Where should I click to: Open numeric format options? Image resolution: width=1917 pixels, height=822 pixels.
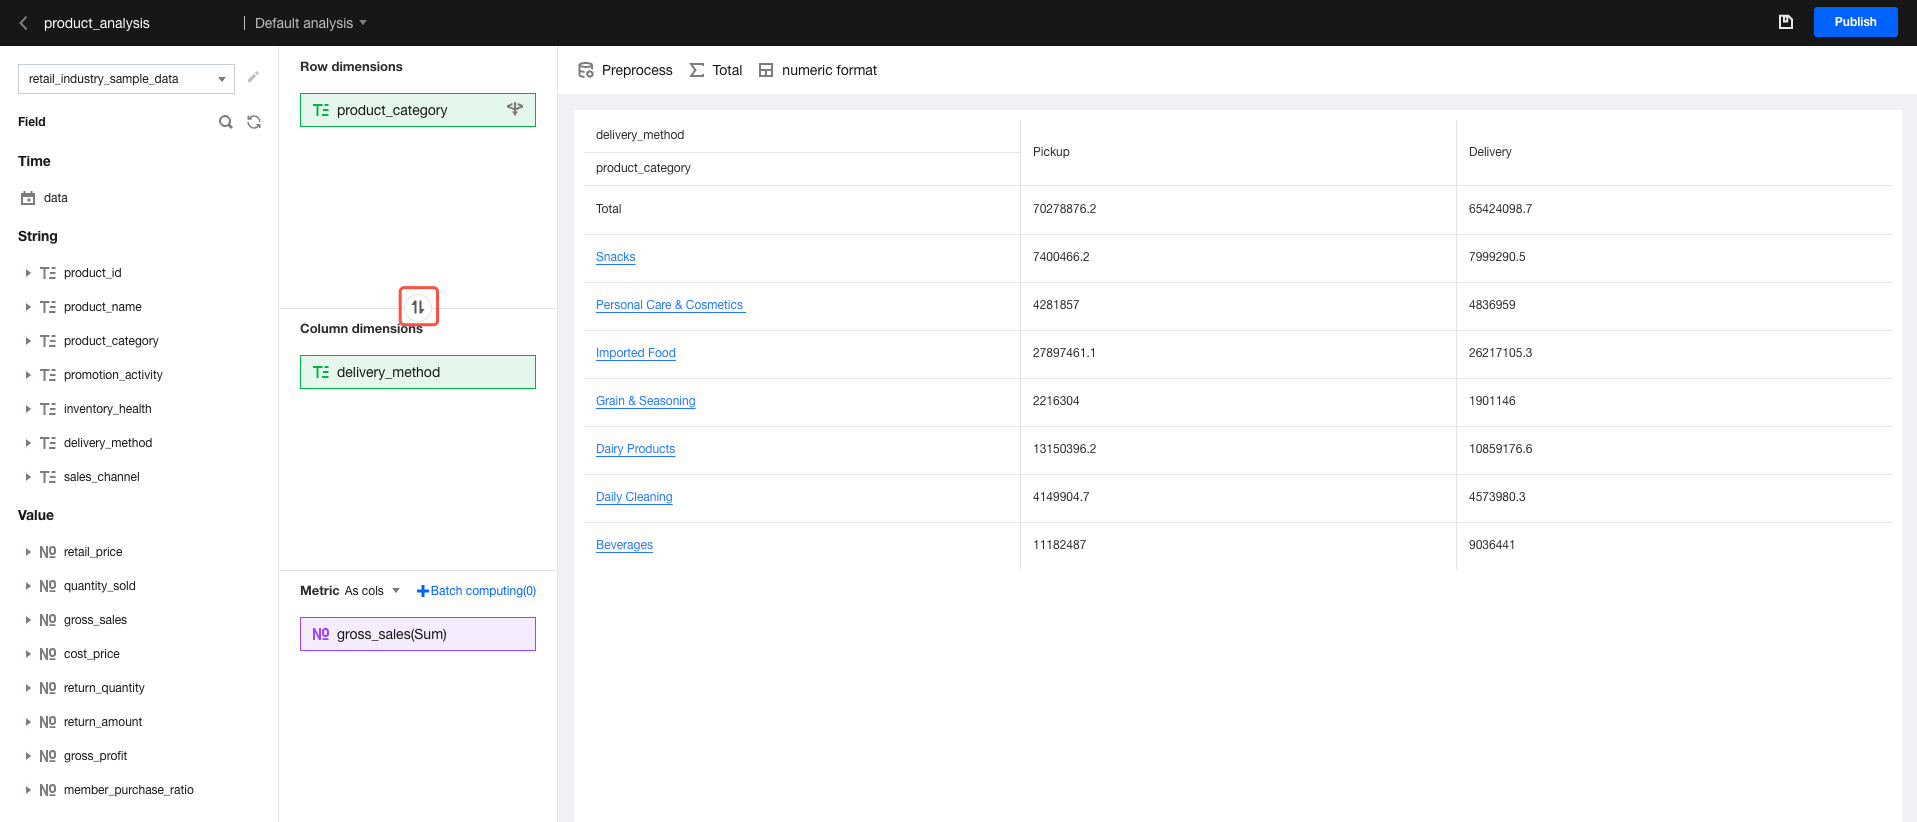click(818, 70)
